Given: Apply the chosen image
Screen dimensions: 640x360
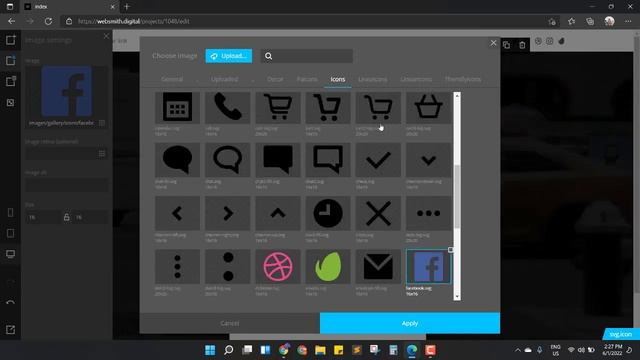Looking at the screenshot, I should pyautogui.click(x=410, y=323).
